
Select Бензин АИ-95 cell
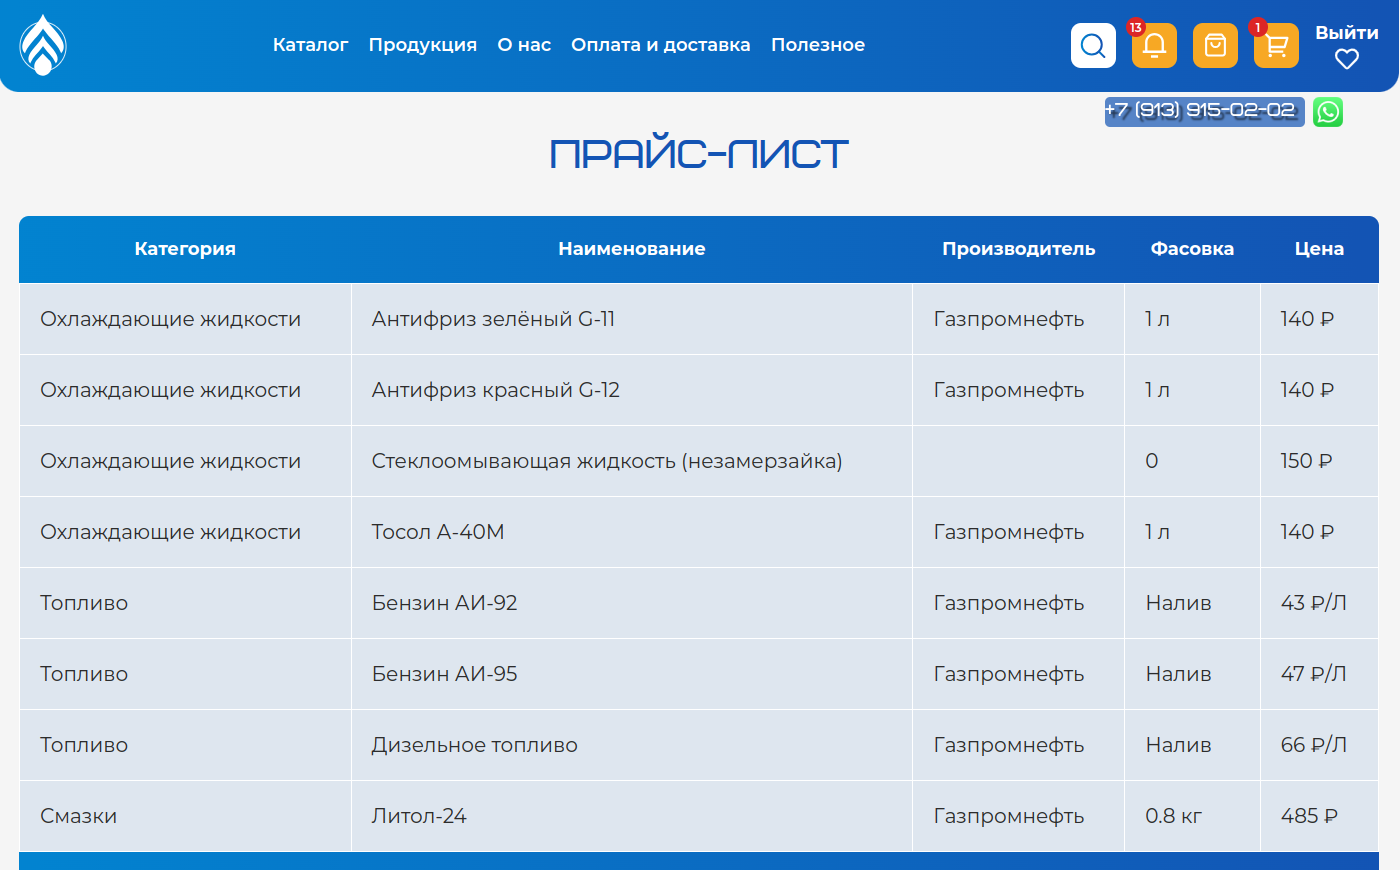click(x=632, y=674)
